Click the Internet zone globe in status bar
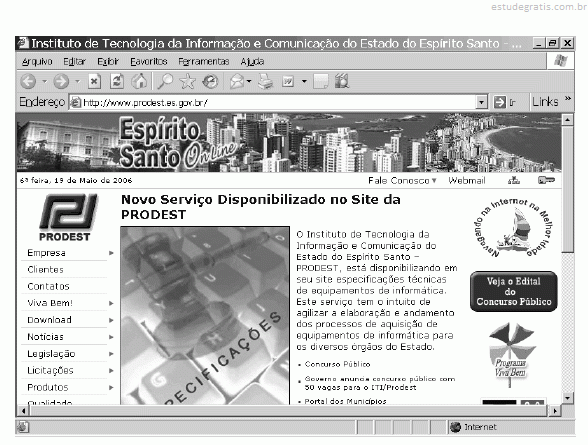This screenshot has width=588, height=445. tap(455, 427)
